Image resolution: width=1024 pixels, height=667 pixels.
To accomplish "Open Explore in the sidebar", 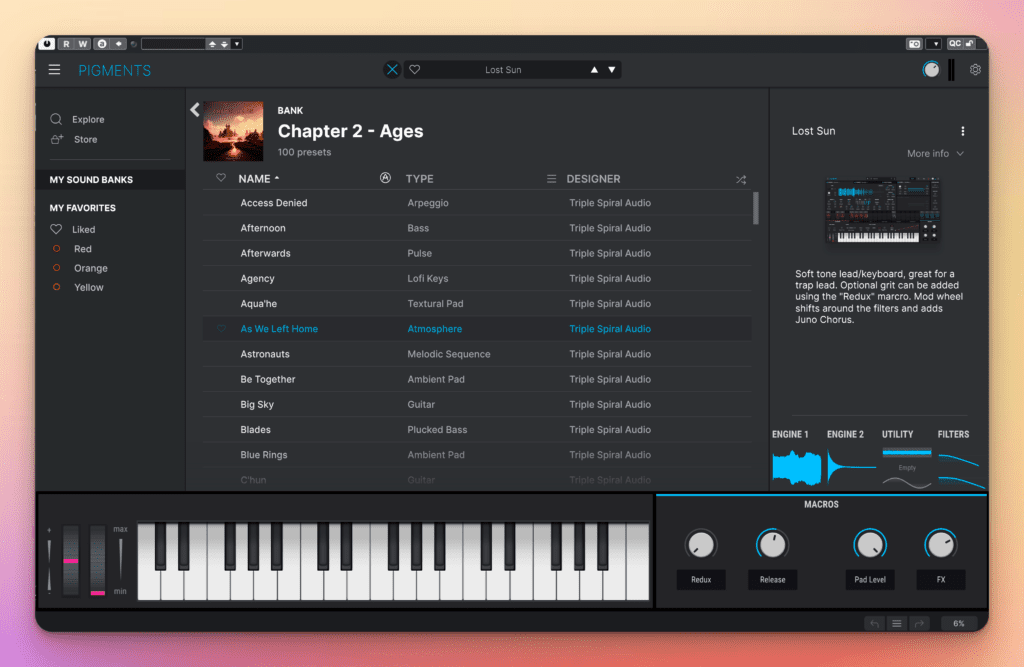I will click(x=88, y=119).
